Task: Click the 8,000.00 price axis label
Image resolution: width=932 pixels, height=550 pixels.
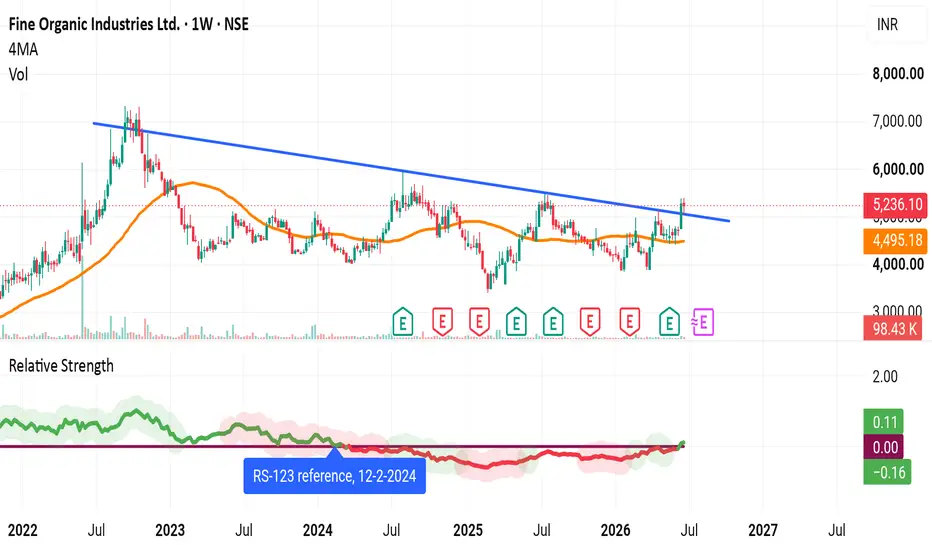Action: 898,74
